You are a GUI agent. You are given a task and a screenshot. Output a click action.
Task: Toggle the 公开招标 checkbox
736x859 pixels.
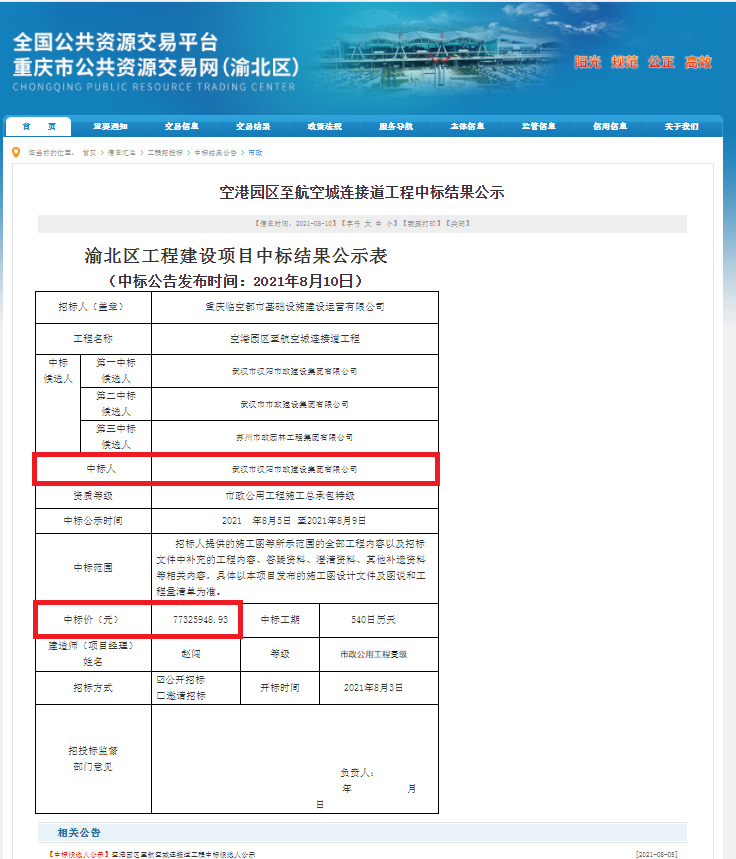(x=161, y=679)
